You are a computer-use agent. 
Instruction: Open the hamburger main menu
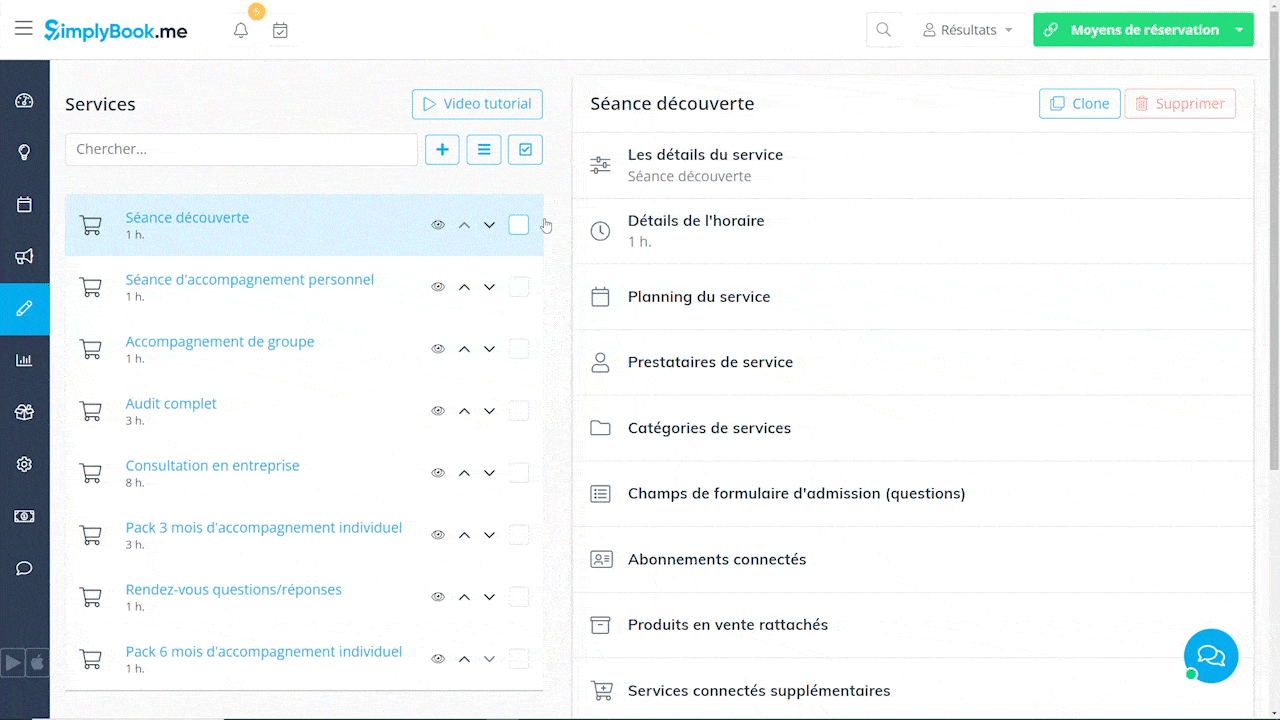pos(24,29)
